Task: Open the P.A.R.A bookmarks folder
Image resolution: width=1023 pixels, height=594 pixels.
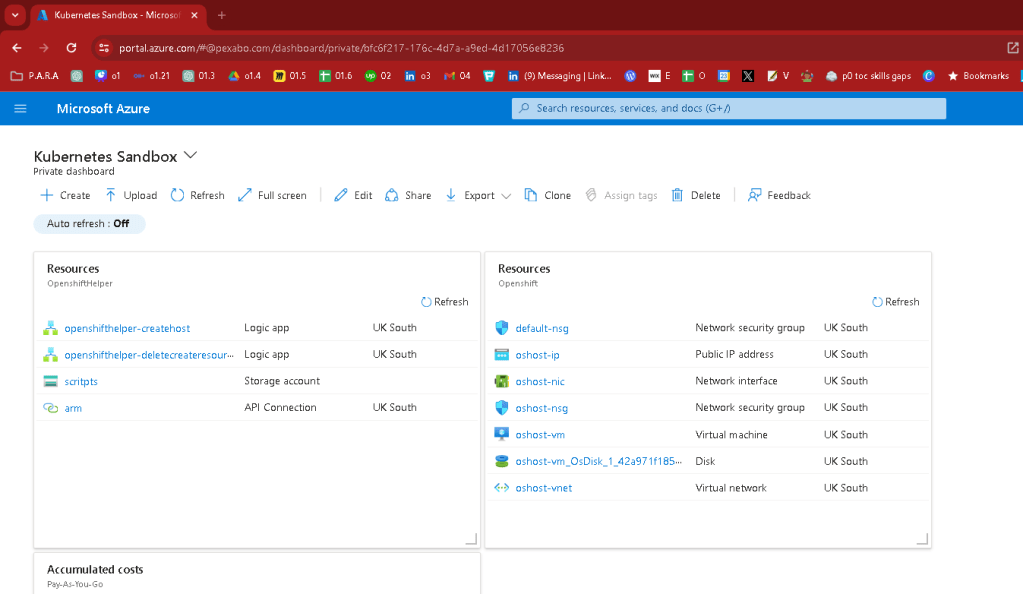Action: (x=35, y=76)
